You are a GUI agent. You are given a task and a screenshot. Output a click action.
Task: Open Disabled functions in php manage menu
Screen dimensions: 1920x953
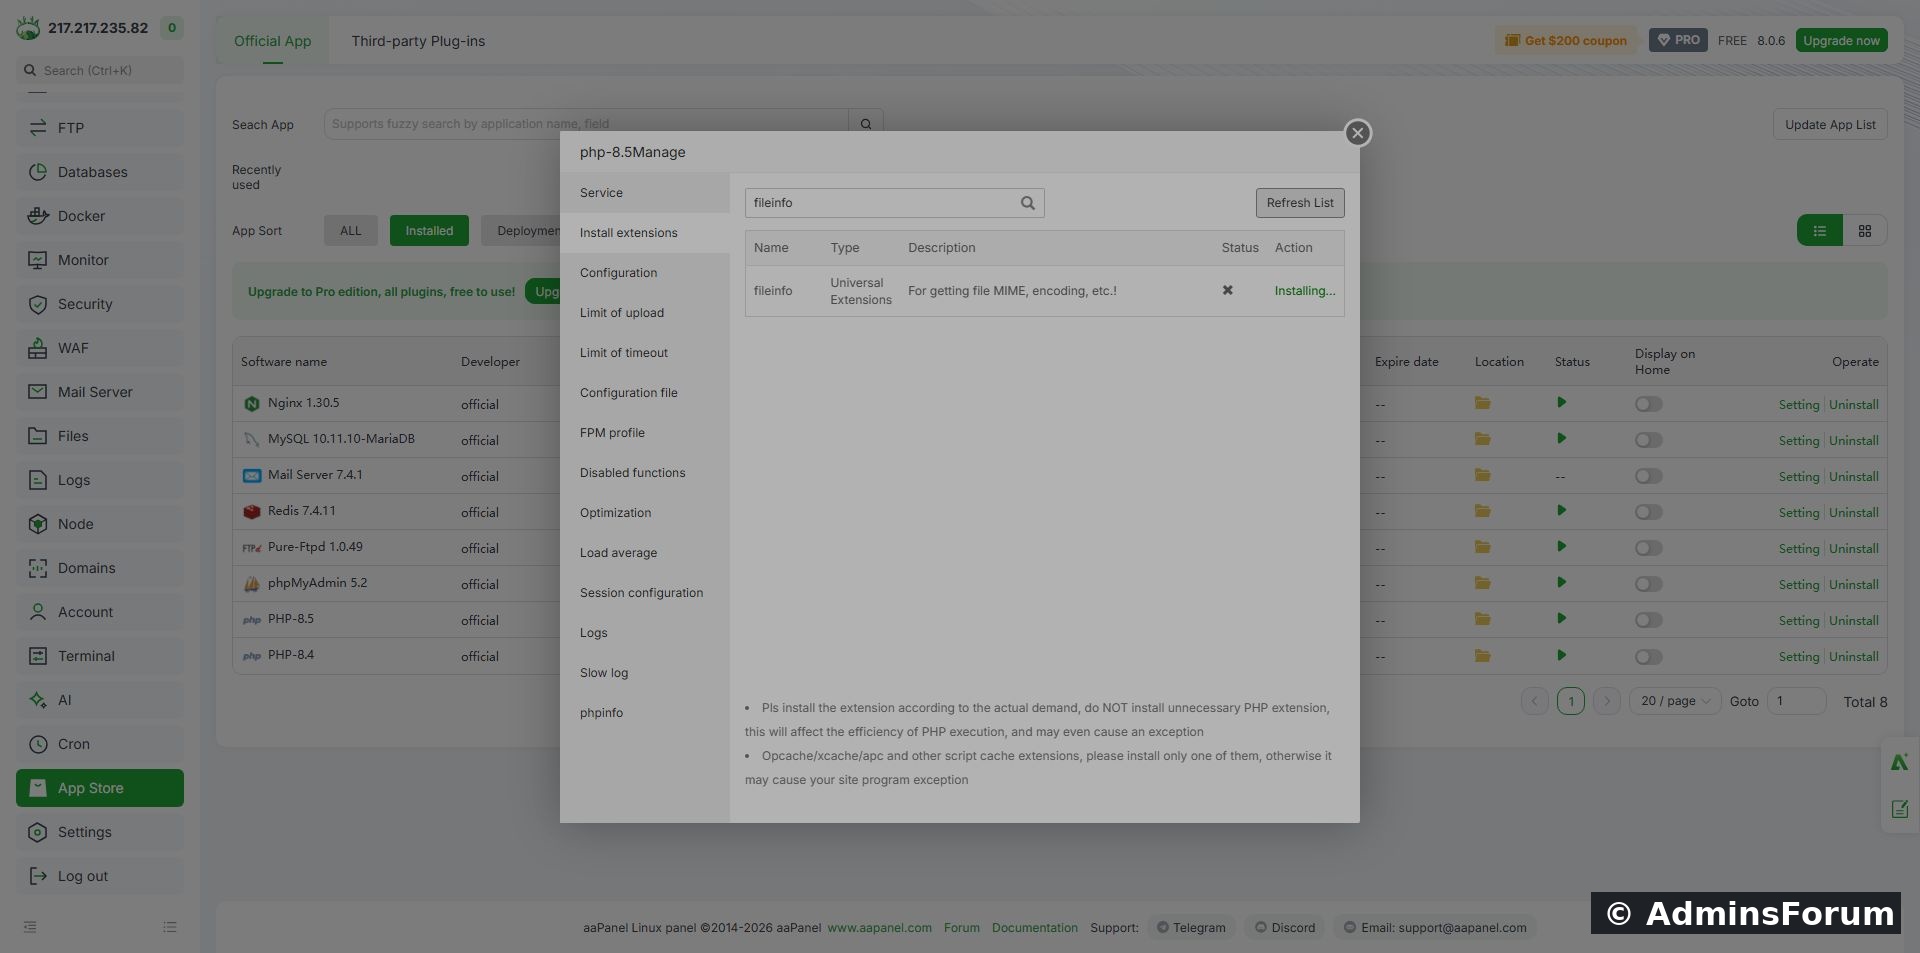[x=645, y=473]
